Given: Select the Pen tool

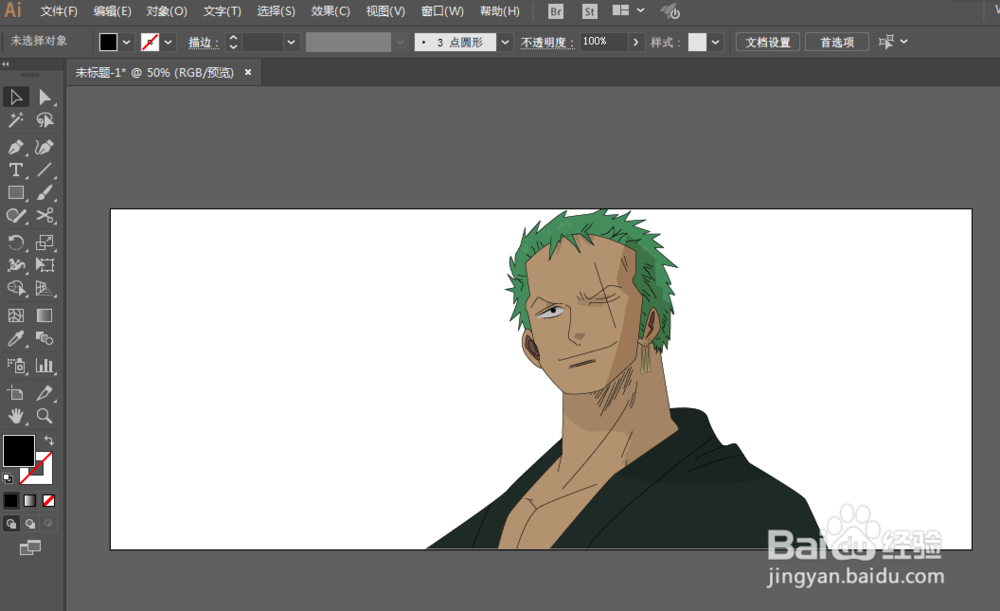Looking at the screenshot, I should tap(15, 146).
